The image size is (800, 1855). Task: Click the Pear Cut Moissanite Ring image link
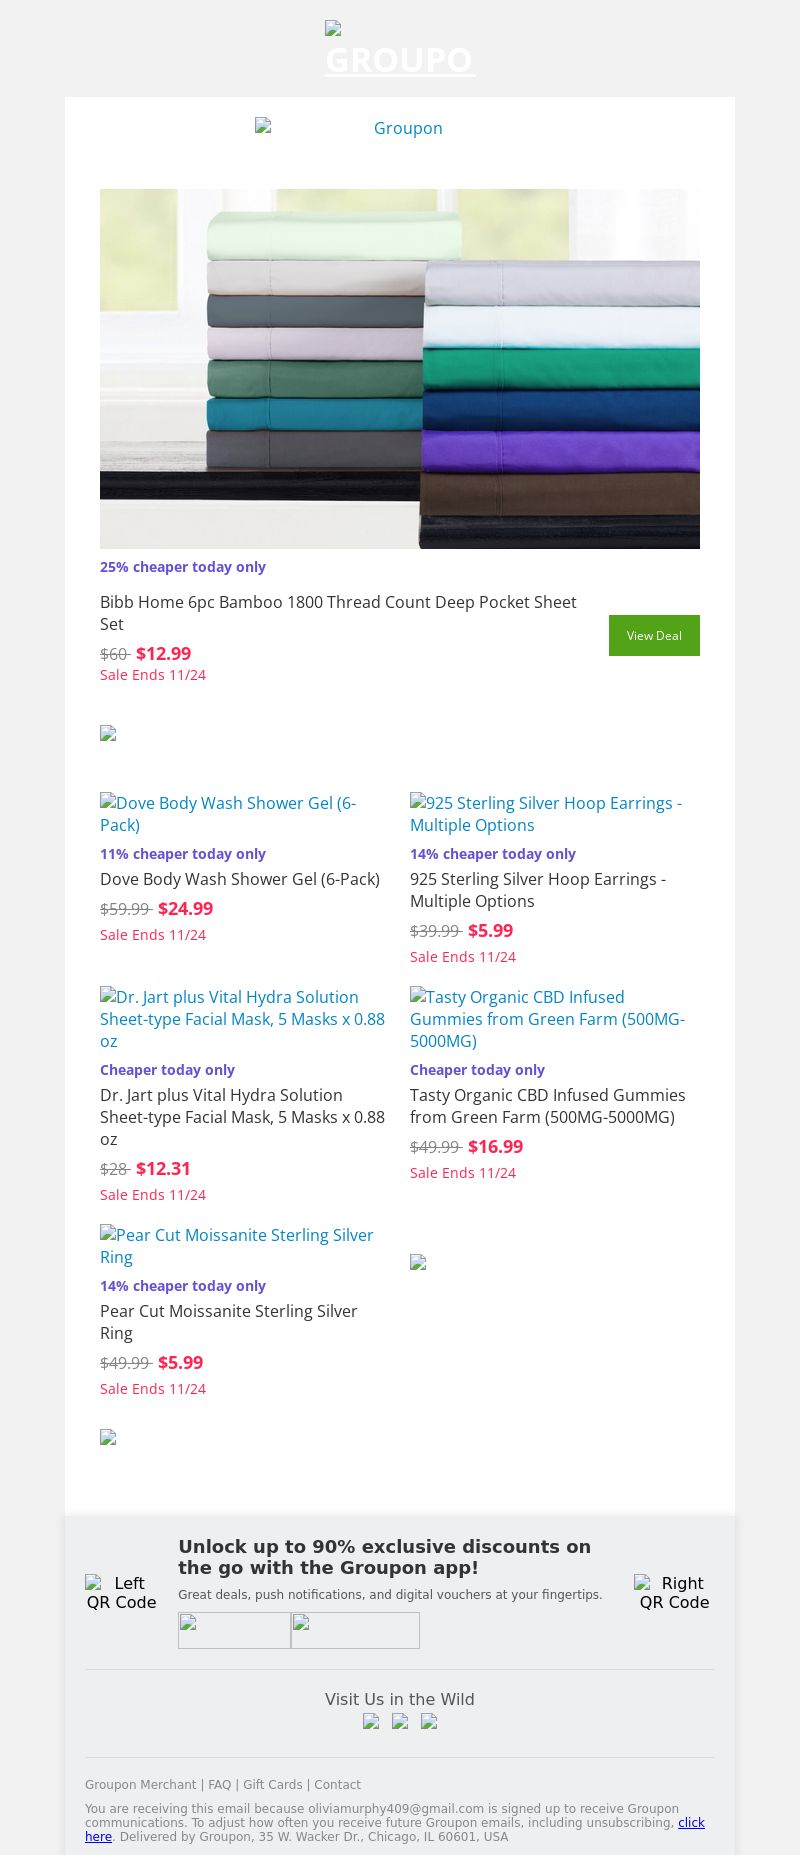[237, 1245]
